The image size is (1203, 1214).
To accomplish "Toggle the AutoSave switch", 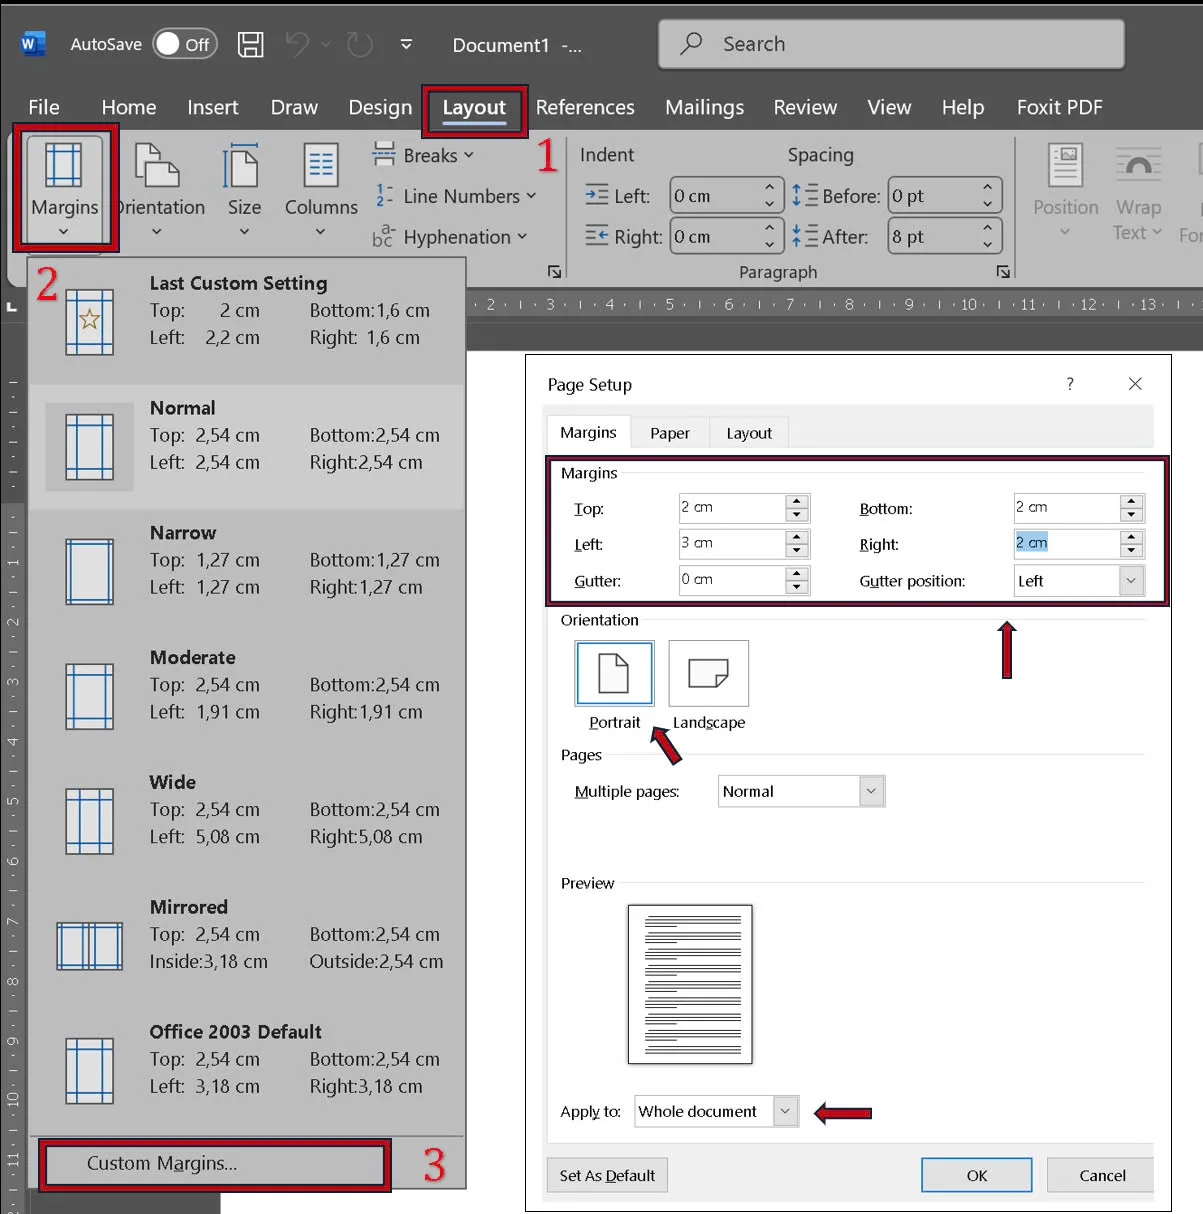I will pos(185,44).
